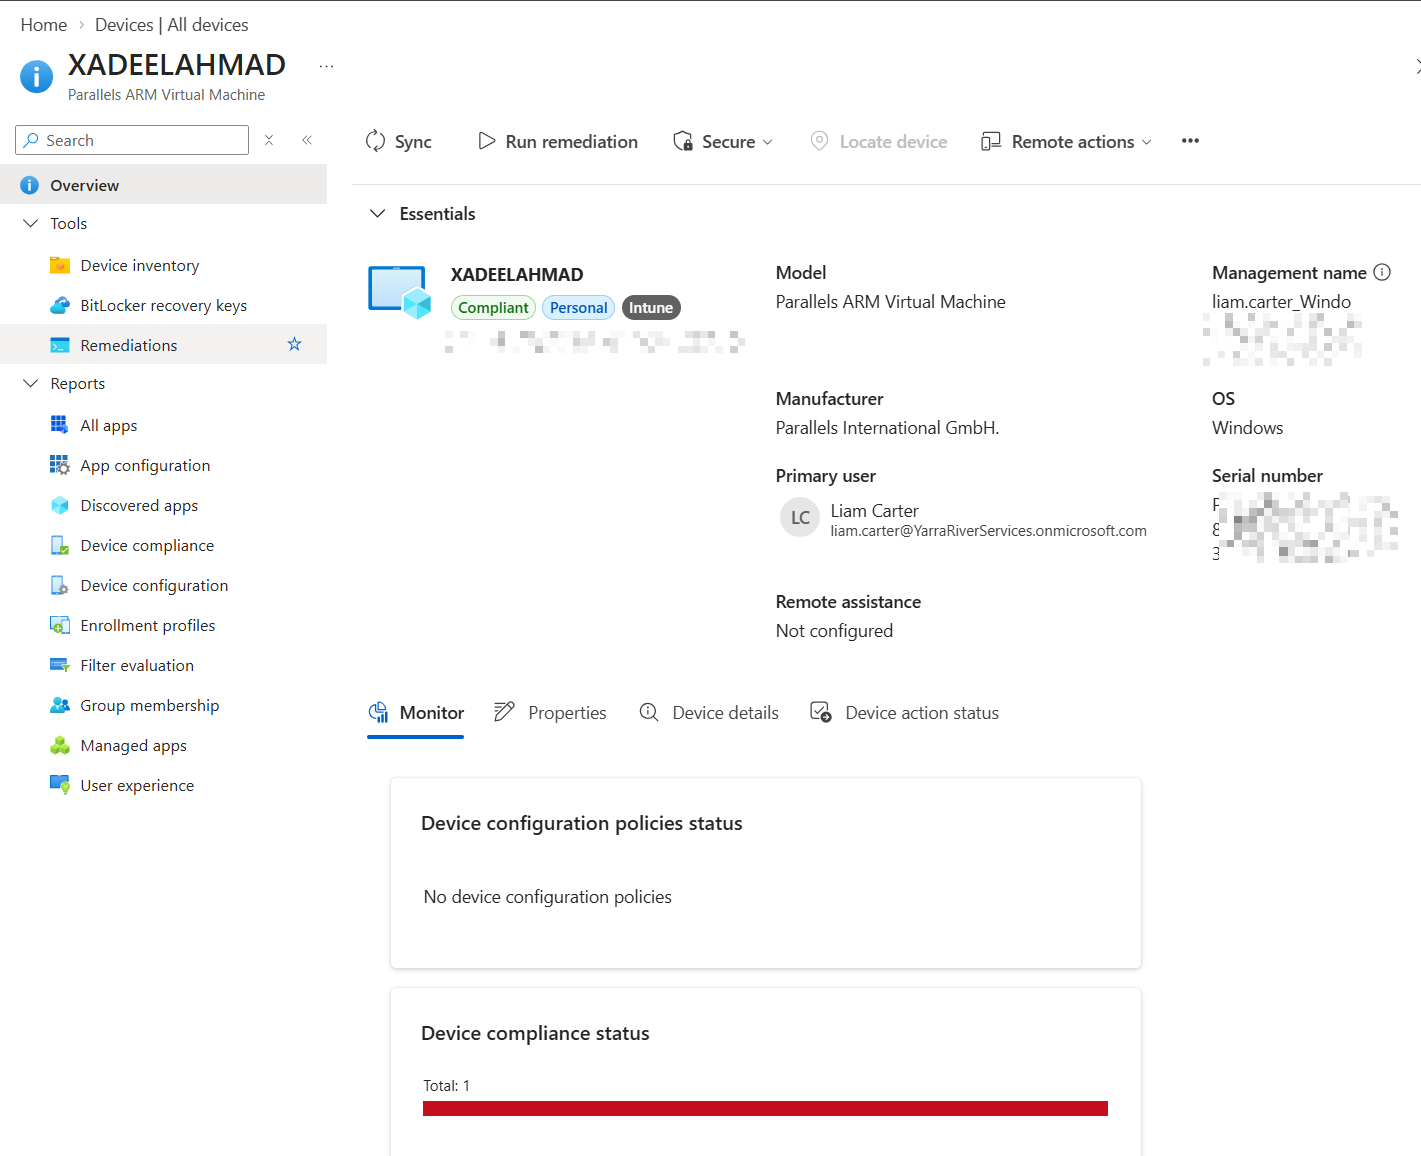Toggle the favorite star on Remediations
The height and width of the screenshot is (1156, 1421).
[x=294, y=344]
